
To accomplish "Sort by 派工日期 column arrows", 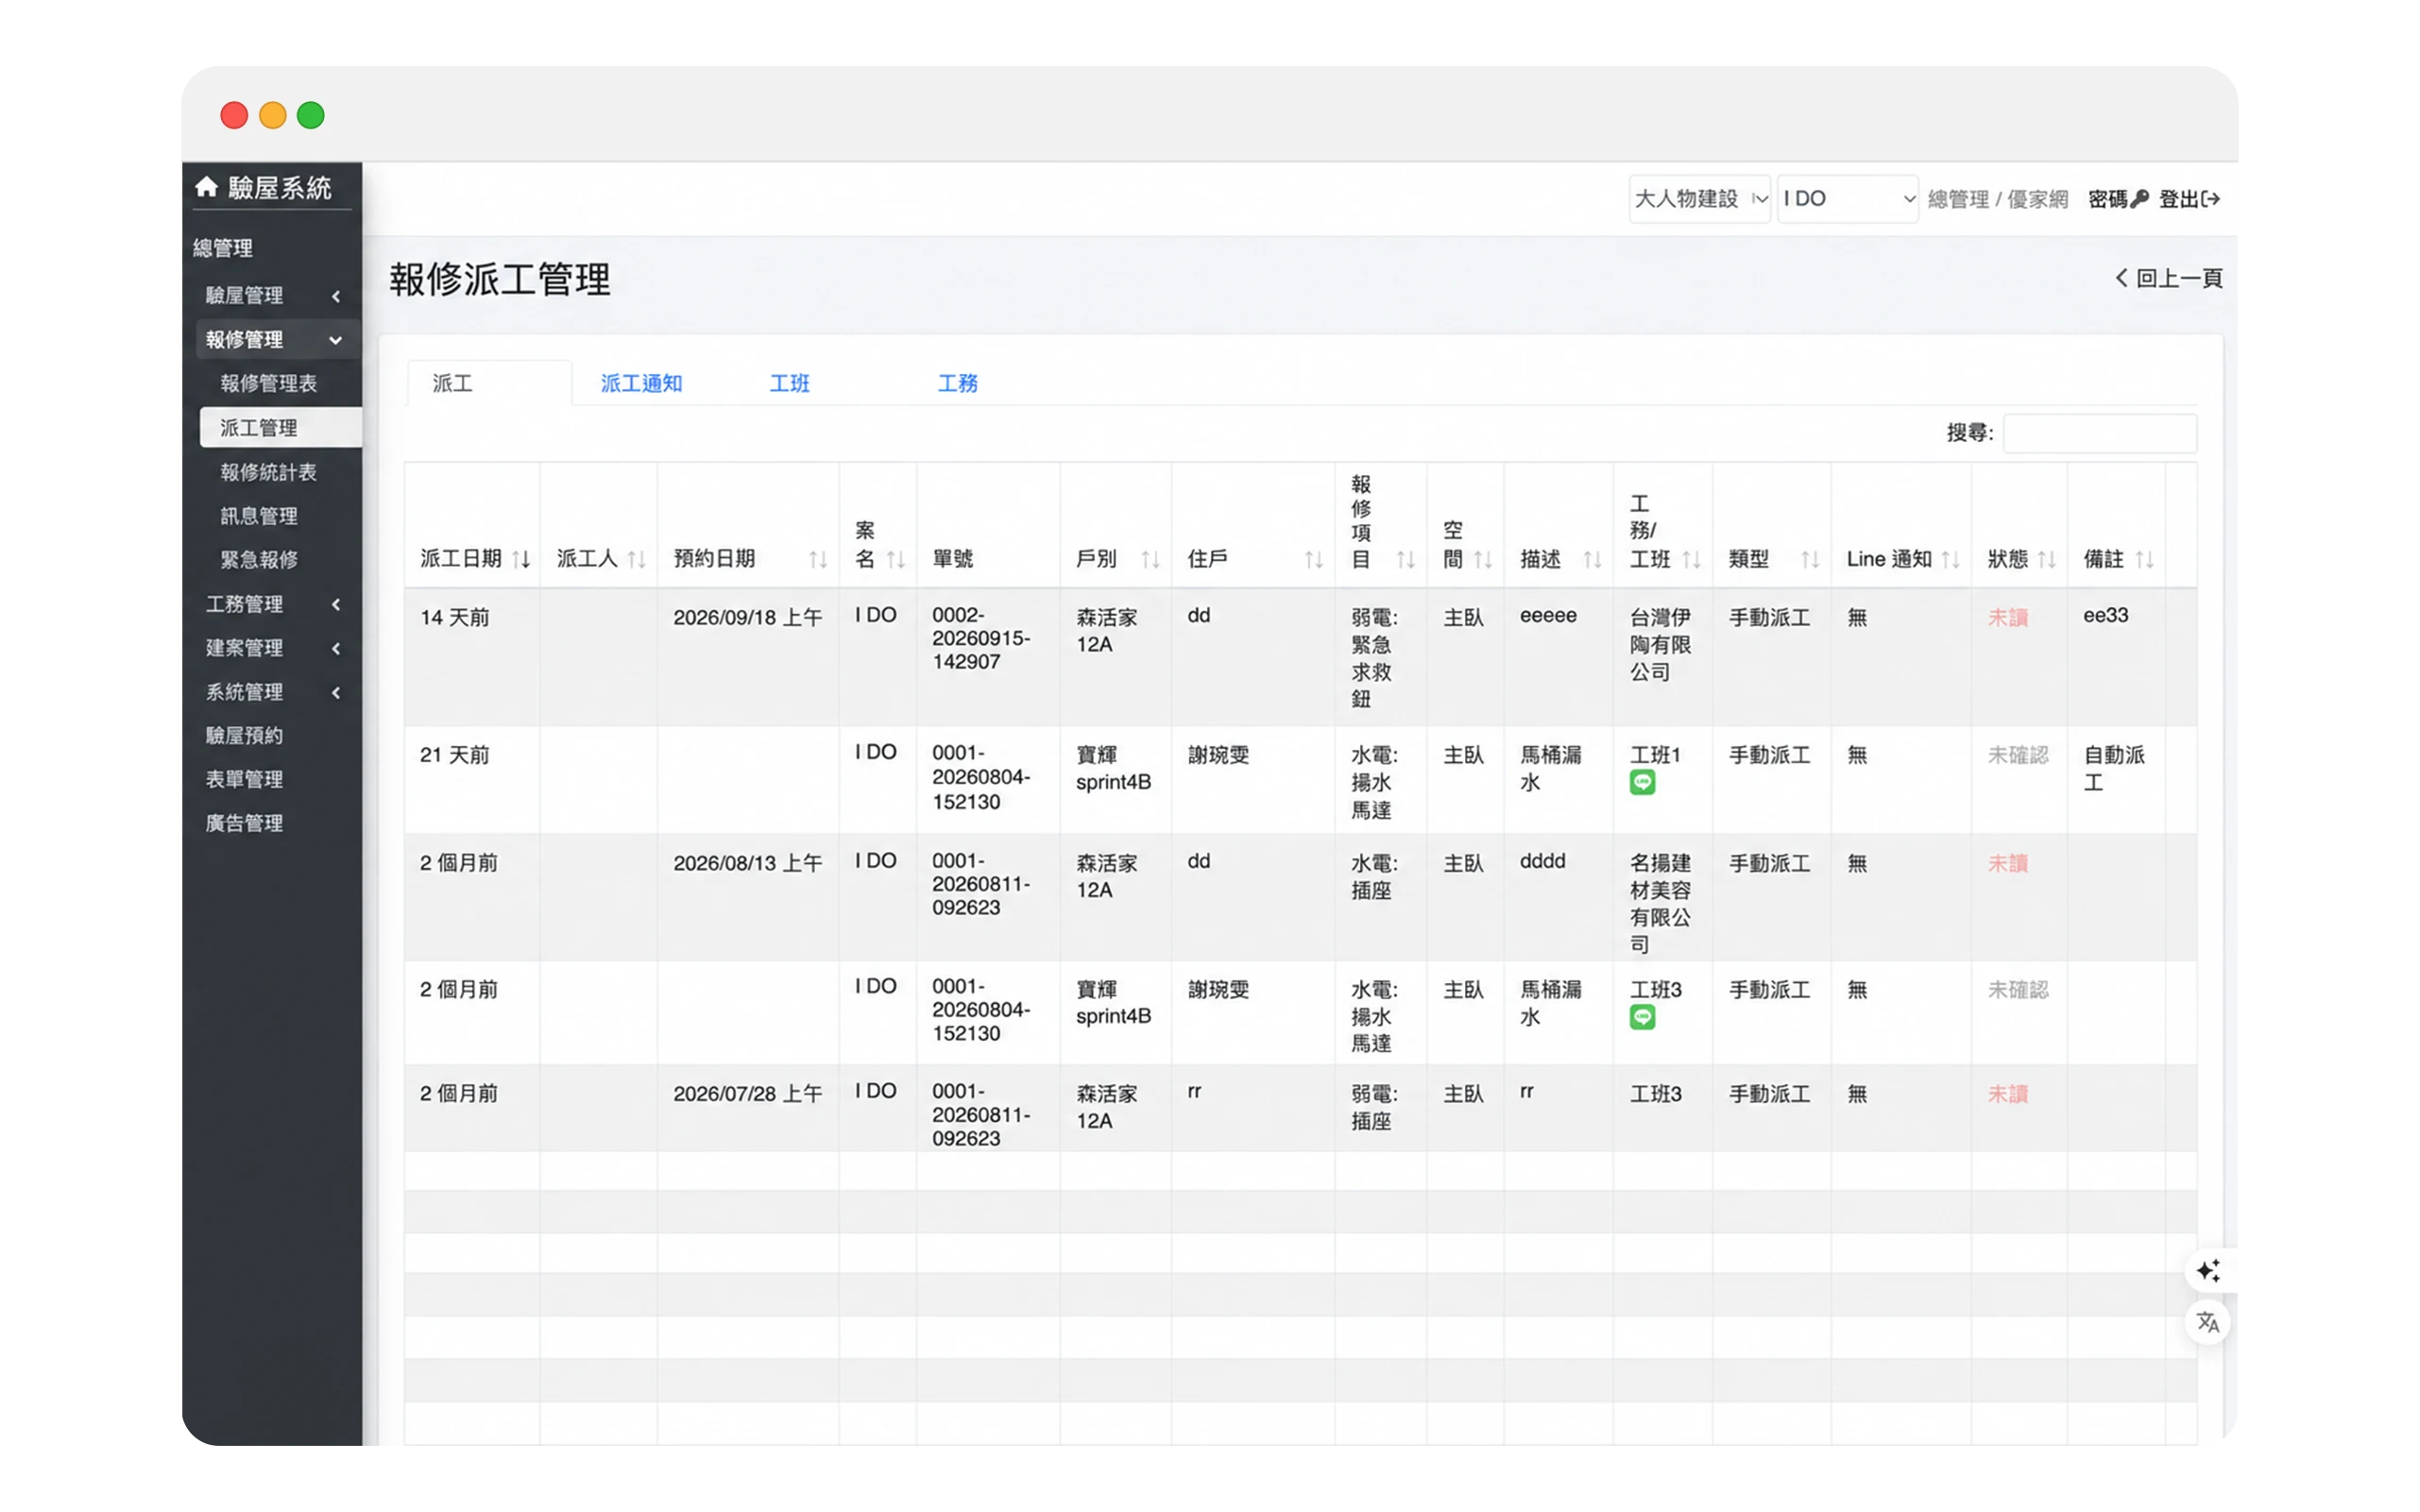I will [x=521, y=560].
